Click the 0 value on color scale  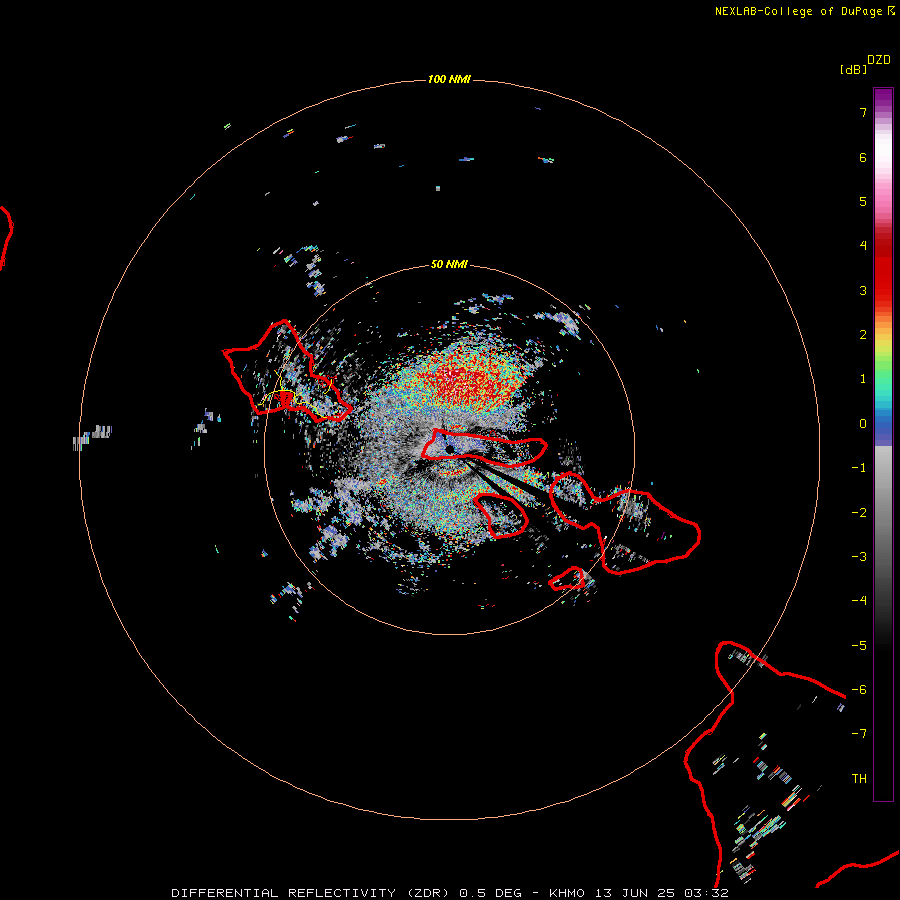coord(863,424)
